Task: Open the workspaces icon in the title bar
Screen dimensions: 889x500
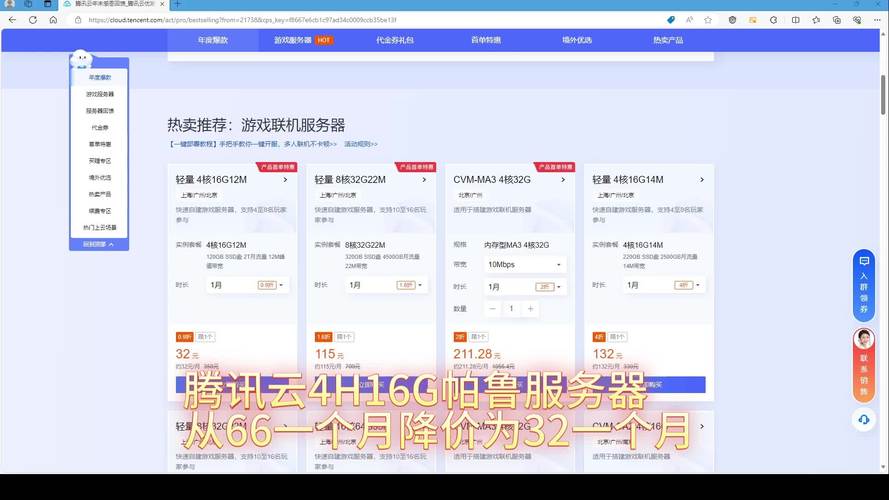Action: point(28,3)
